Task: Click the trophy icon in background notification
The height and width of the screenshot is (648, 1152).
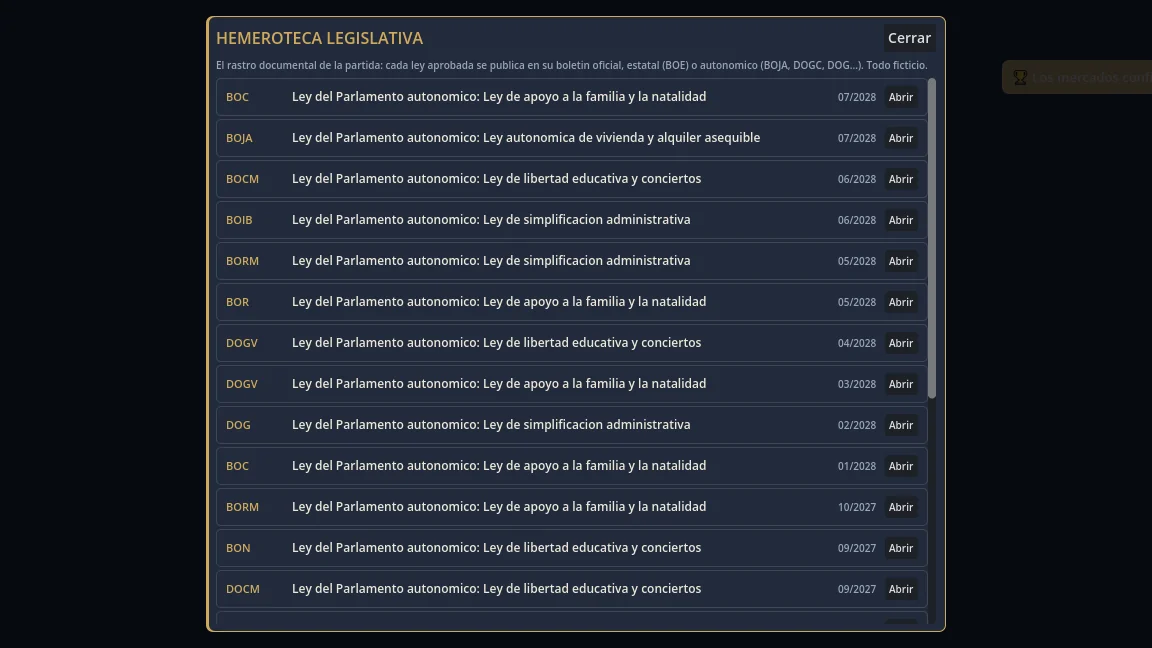Action: tap(1020, 77)
